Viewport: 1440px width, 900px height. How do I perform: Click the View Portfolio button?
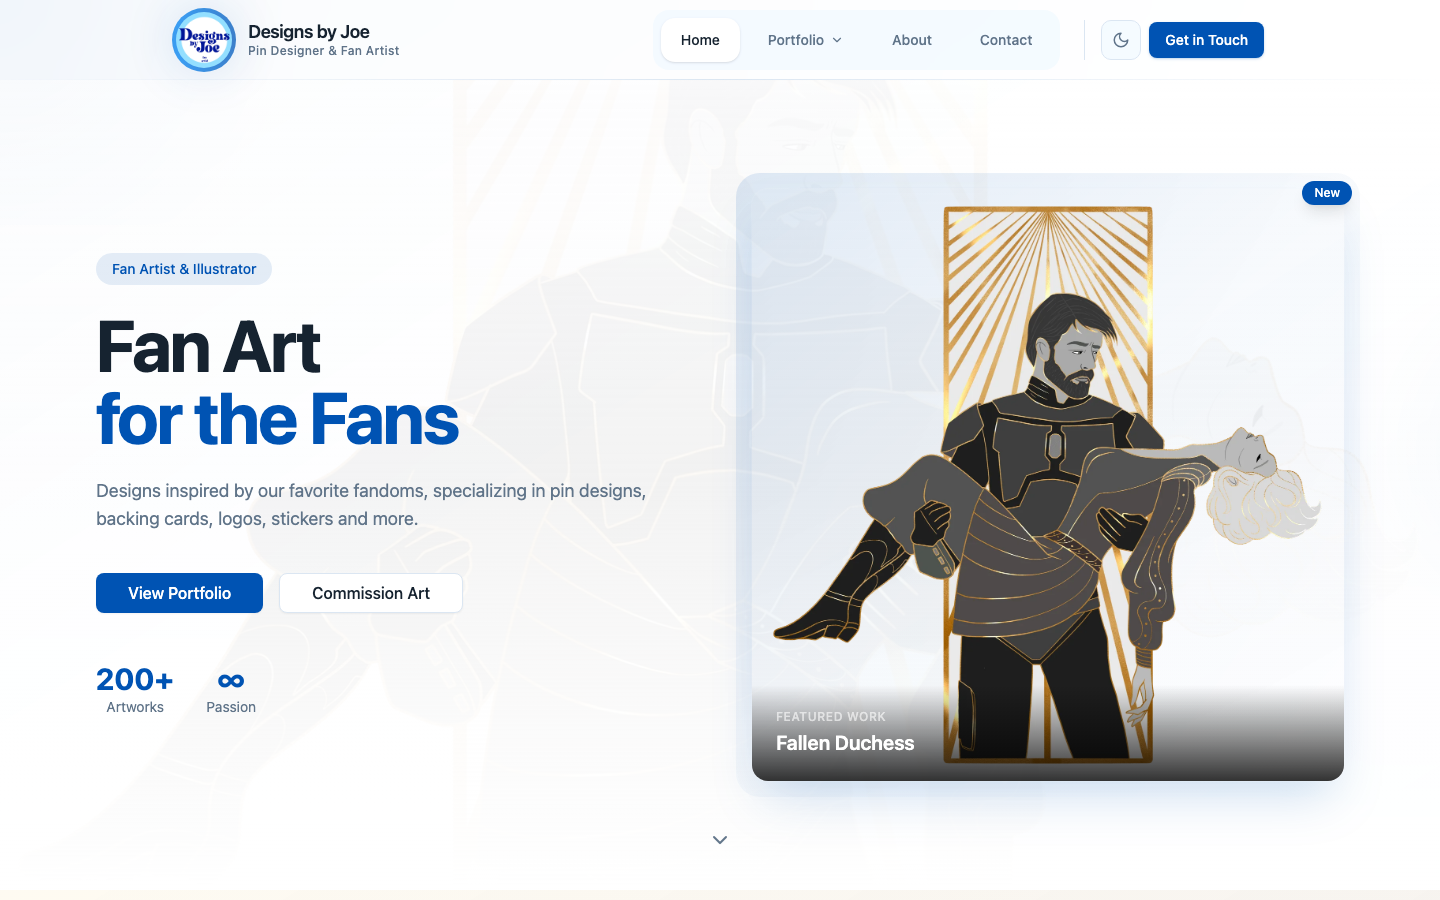click(x=179, y=593)
